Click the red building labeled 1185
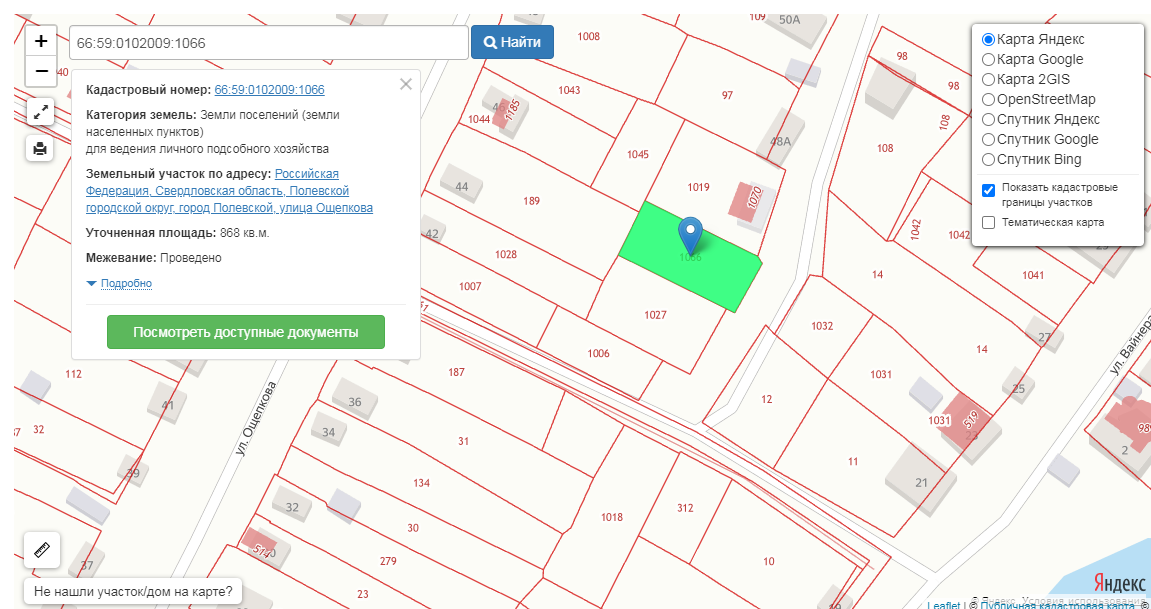 pos(506,113)
